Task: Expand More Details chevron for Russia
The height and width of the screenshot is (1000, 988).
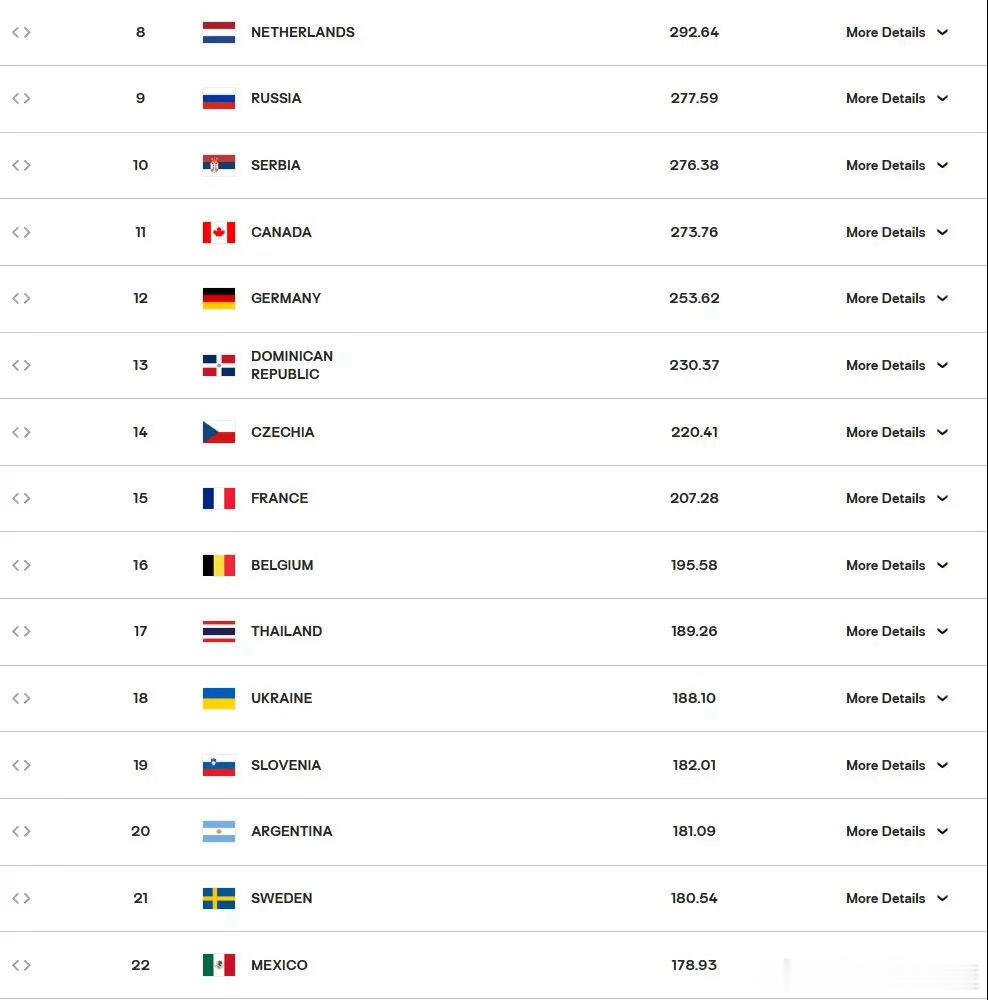Action: (942, 98)
